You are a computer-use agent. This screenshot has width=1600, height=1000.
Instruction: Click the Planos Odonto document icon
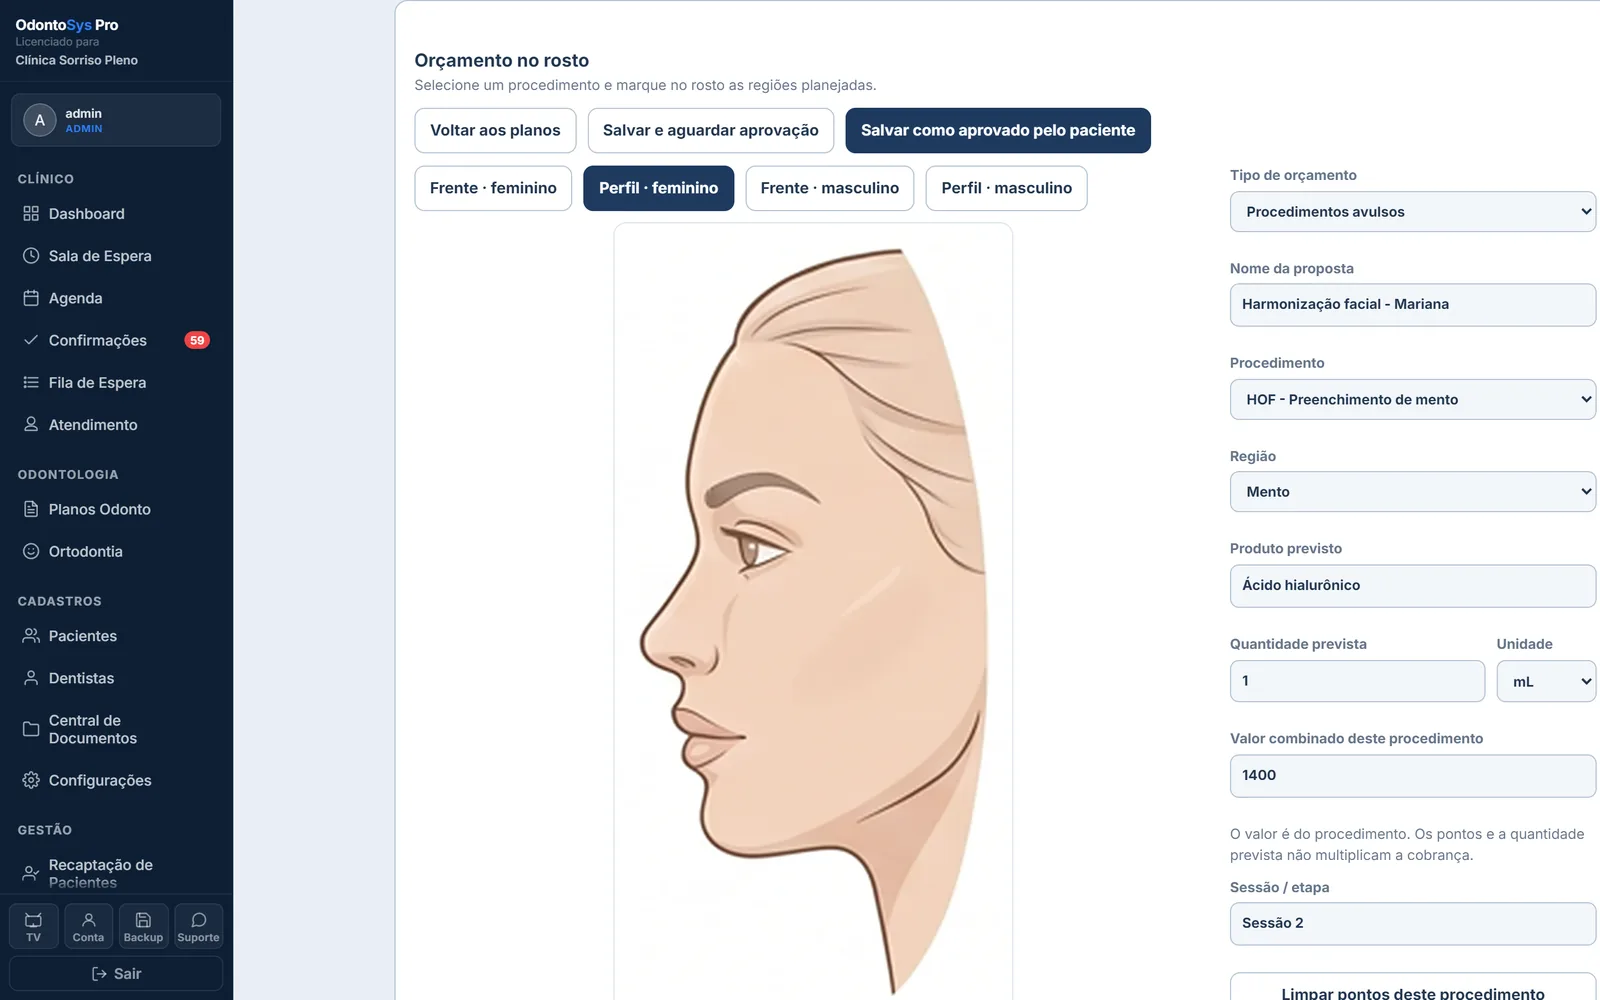[31, 509]
